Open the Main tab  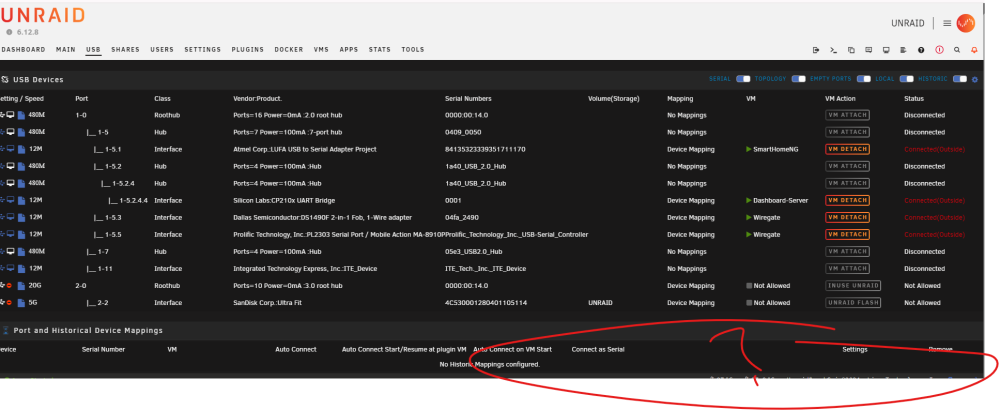(x=66, y=50)
